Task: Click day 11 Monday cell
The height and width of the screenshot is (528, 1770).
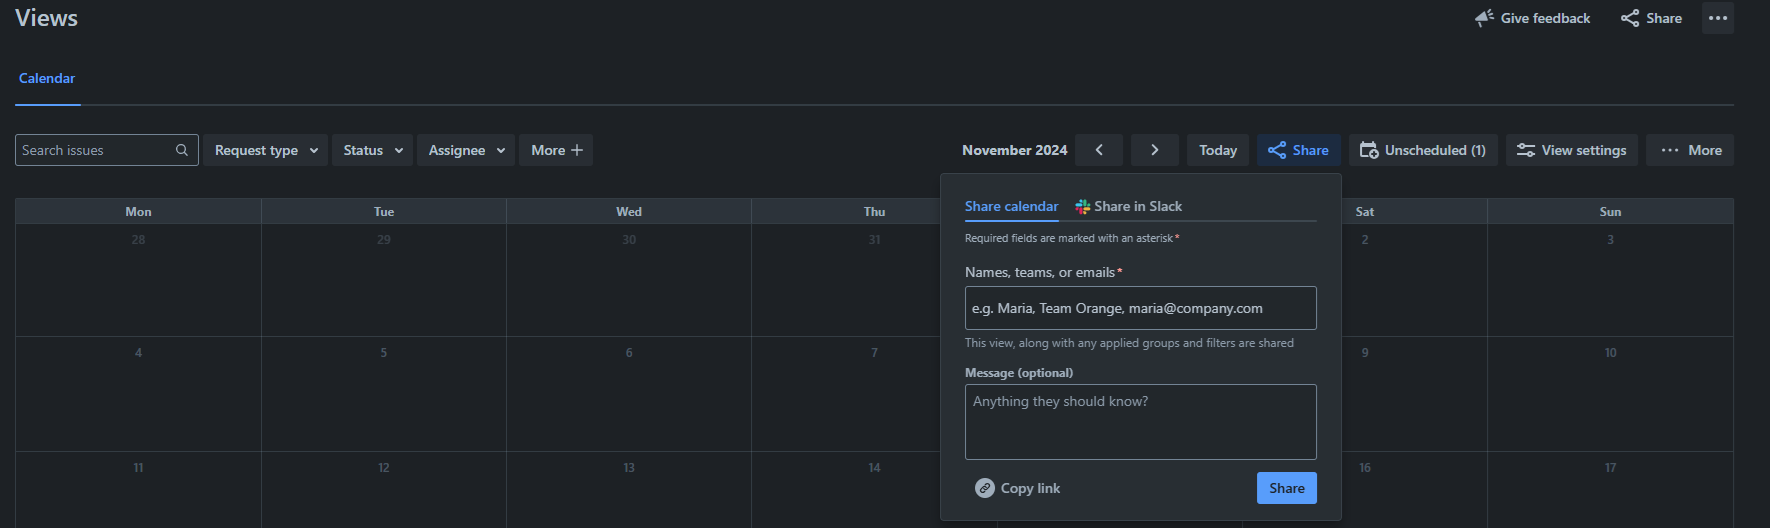Action: 138,490
